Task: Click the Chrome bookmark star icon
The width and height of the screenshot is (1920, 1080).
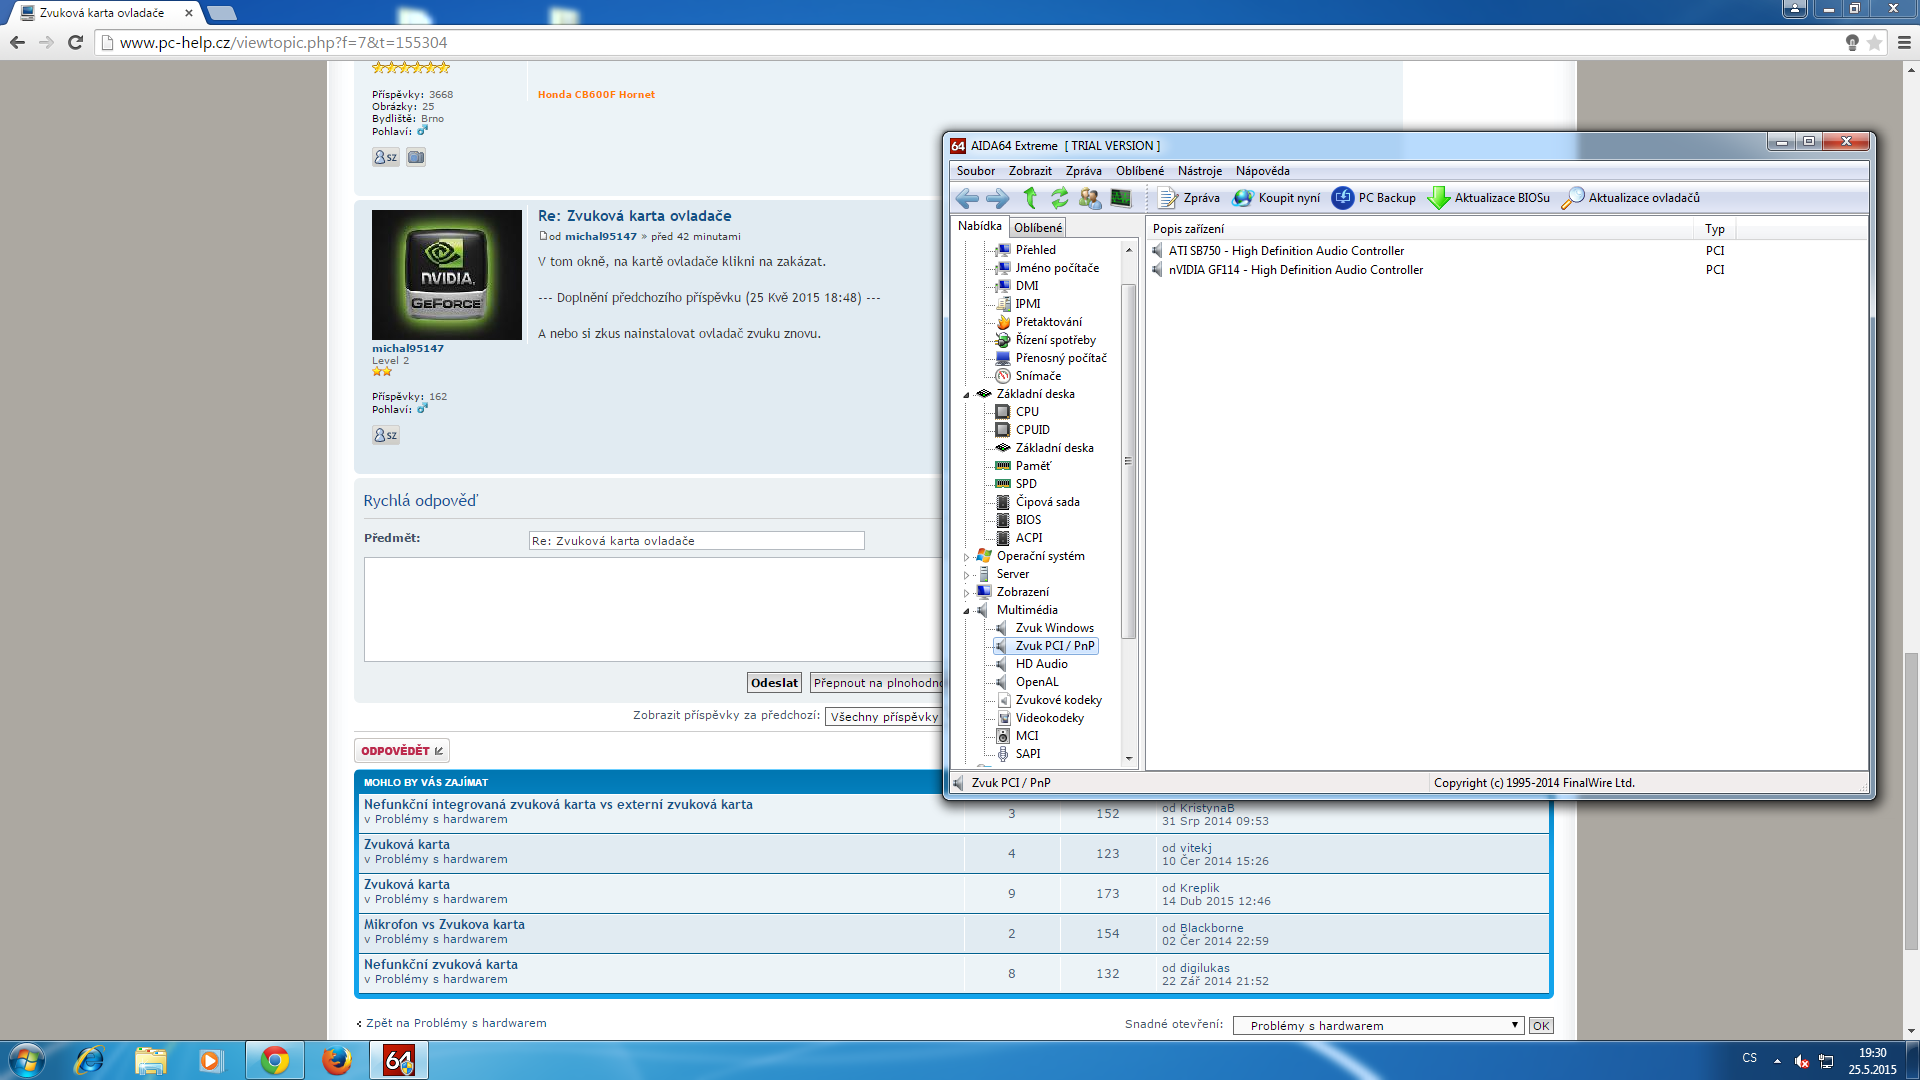Action: [1875, 42]
